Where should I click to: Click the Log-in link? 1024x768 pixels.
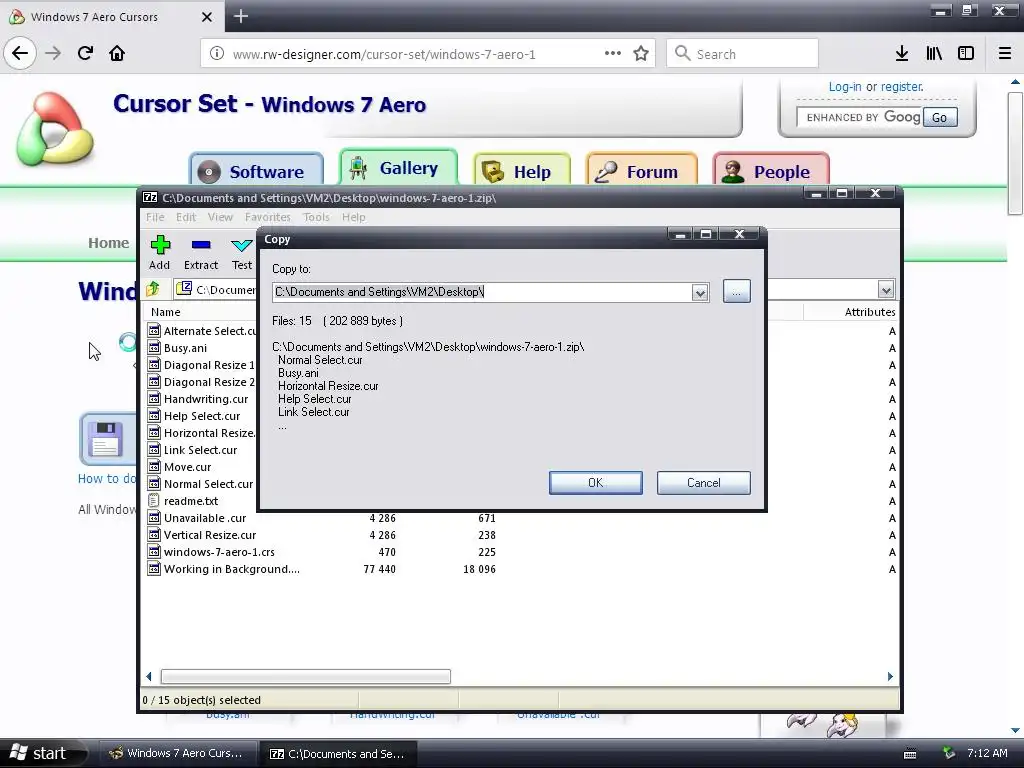click(x=844, y=86)
